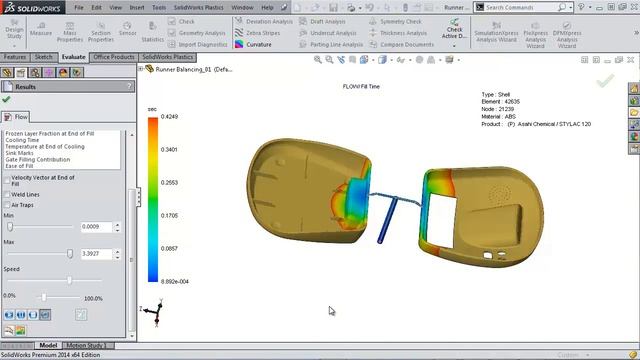
Task: Open Geometry Analysis
Action: (197, 33)
